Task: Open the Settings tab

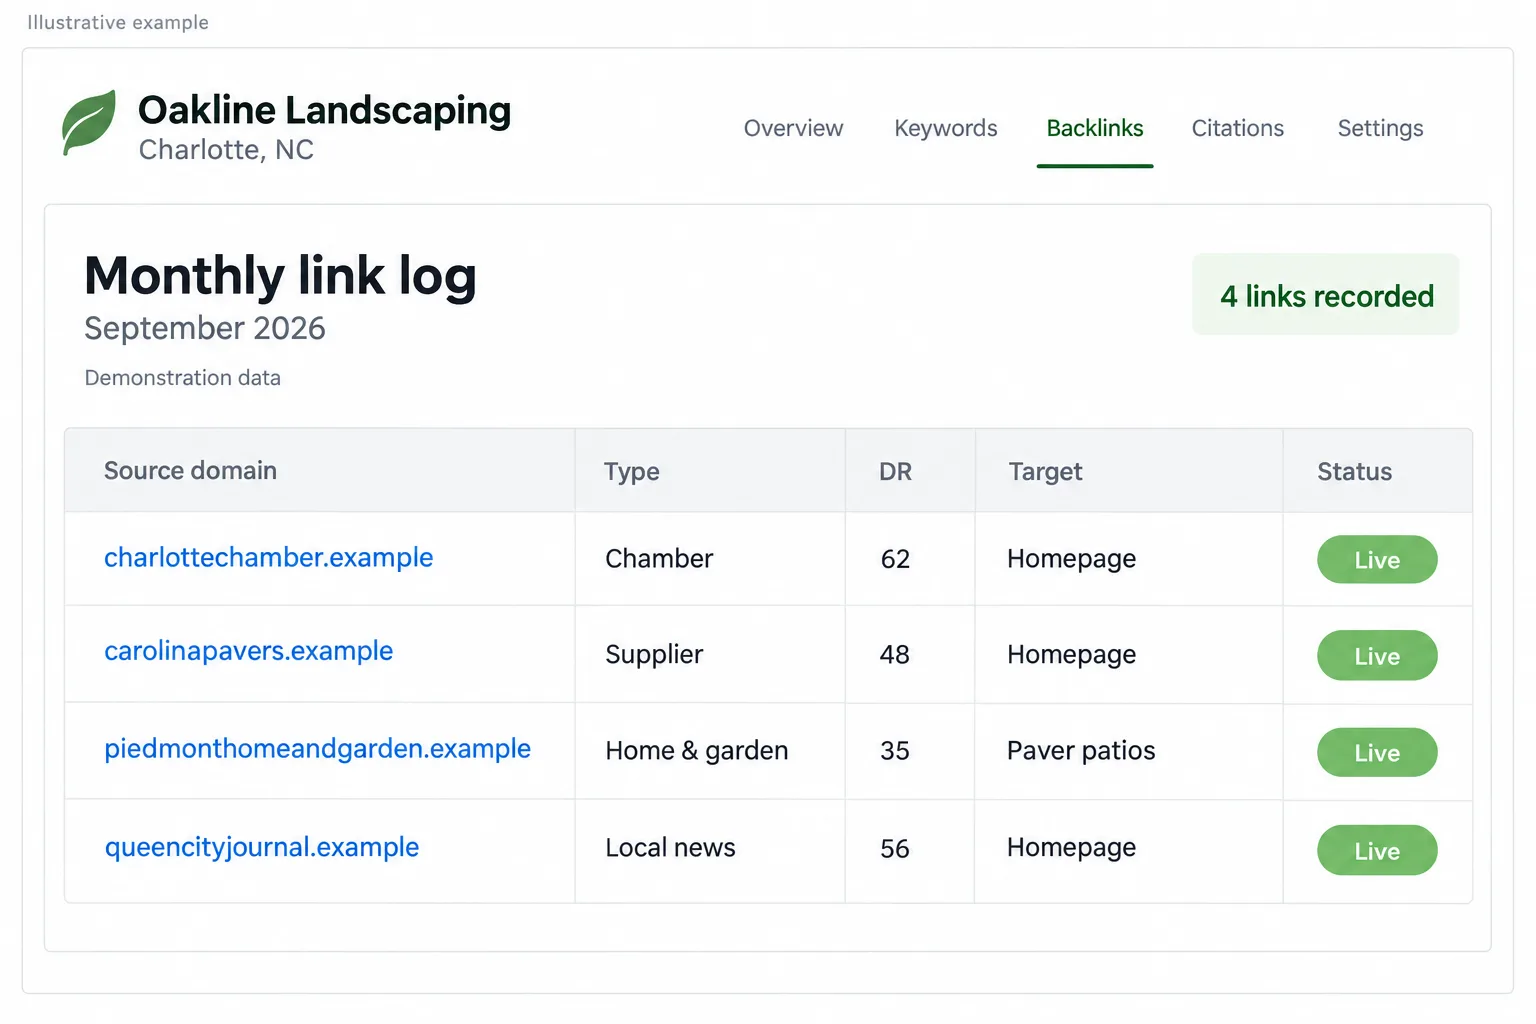Action: 1380,128
